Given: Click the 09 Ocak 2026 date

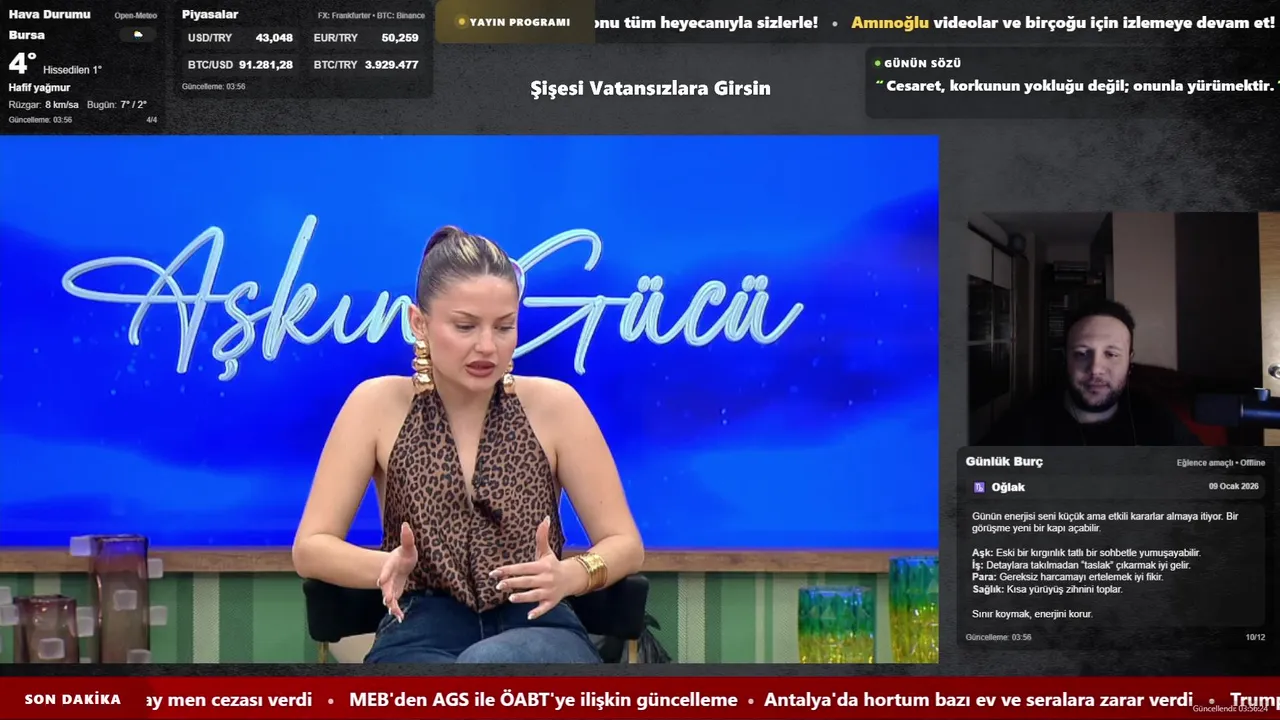Looking at the screenshot, I should coord(1233,486).
